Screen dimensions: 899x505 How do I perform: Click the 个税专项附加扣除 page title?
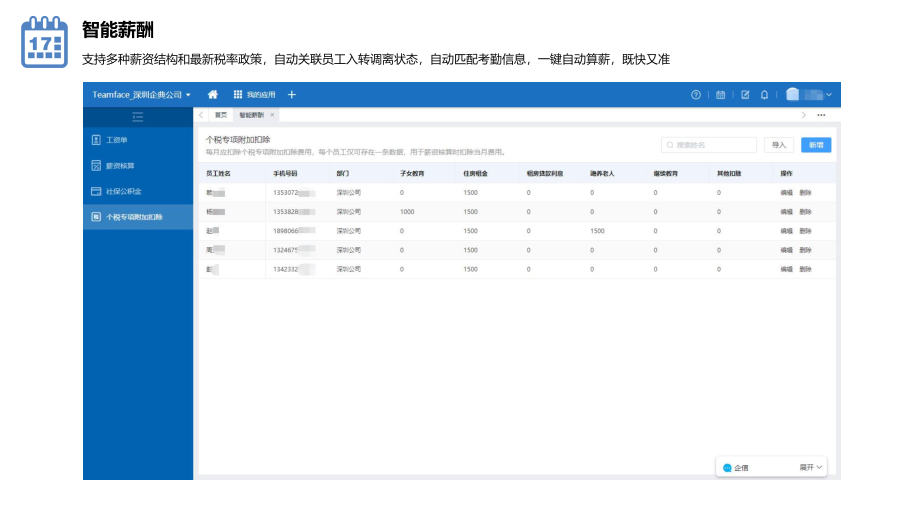[x=238, y=139]
